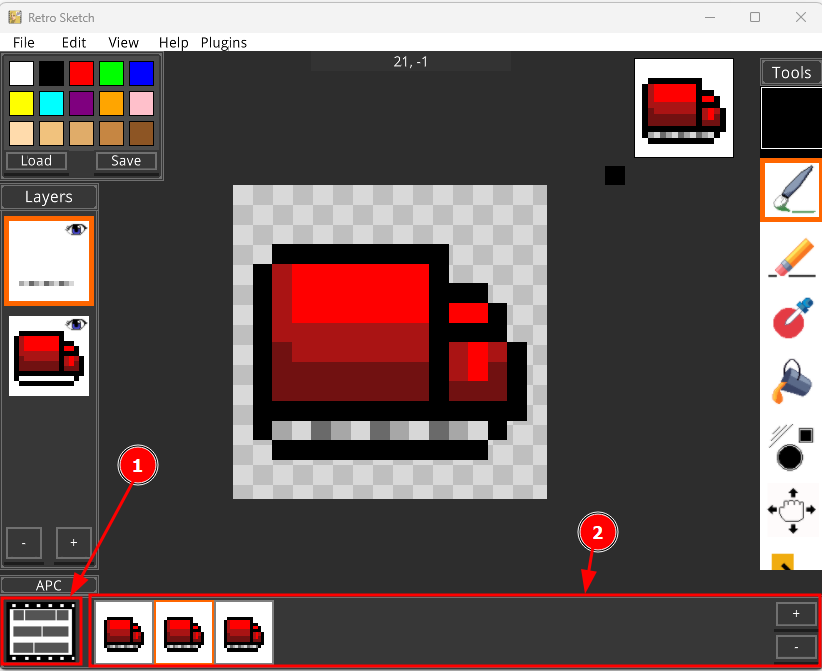Click the current color black preview box
This screenshot has height=671, width=822.
[791, 118]
